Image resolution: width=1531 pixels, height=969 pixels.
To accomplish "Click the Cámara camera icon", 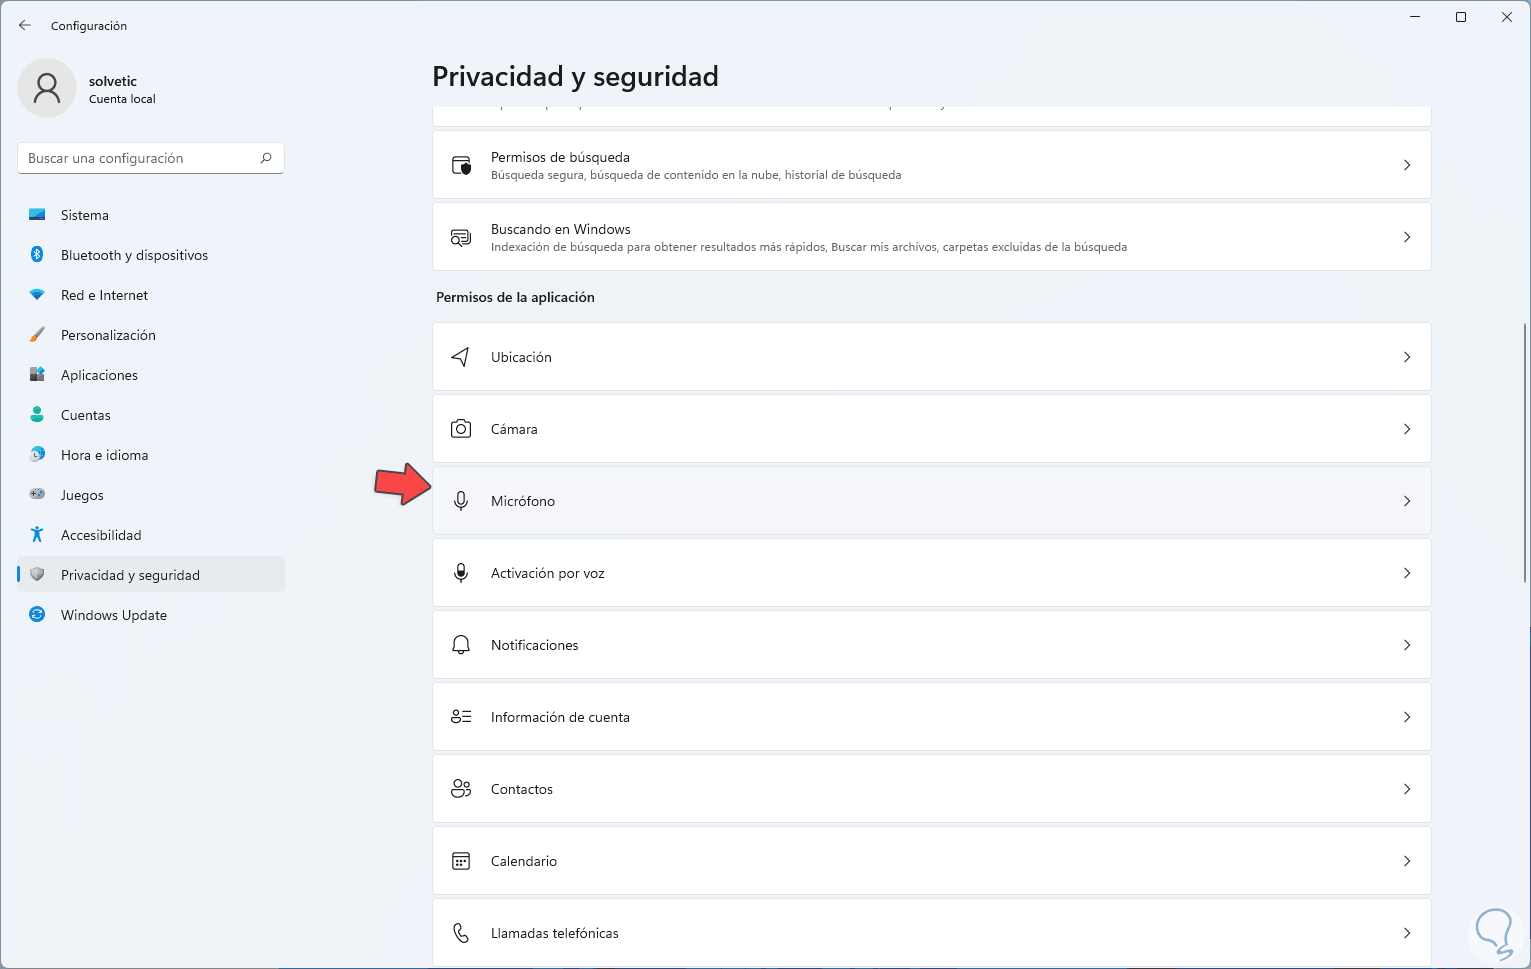I will (x=461, y=429).
